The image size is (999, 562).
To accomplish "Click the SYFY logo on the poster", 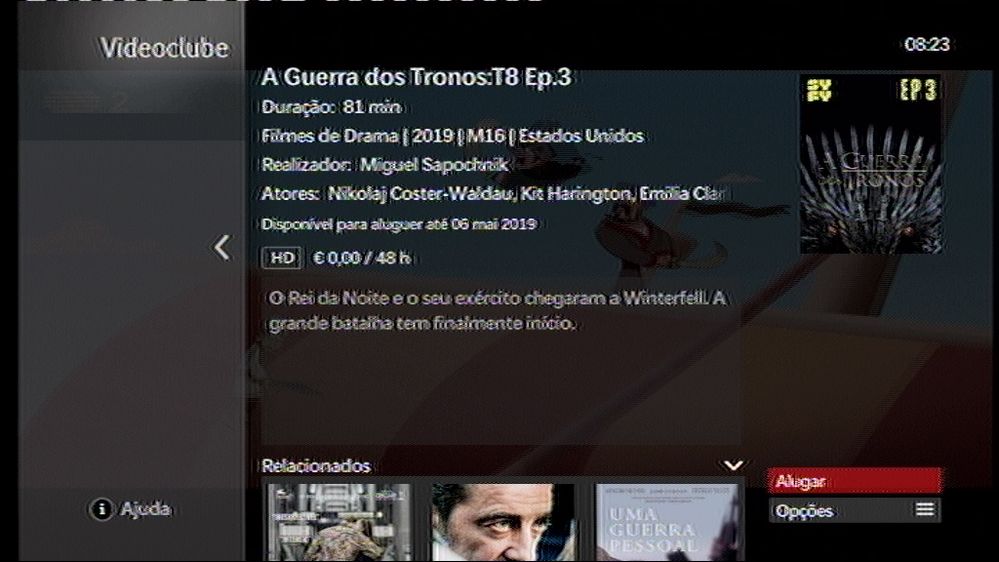I will tap(819, 90).
